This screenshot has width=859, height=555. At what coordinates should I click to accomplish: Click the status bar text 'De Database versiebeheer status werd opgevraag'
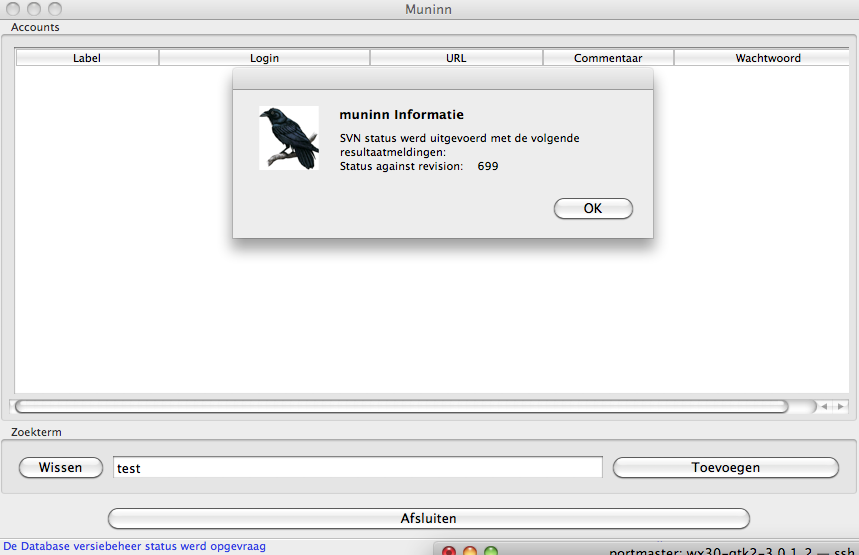tap(134, 546)
